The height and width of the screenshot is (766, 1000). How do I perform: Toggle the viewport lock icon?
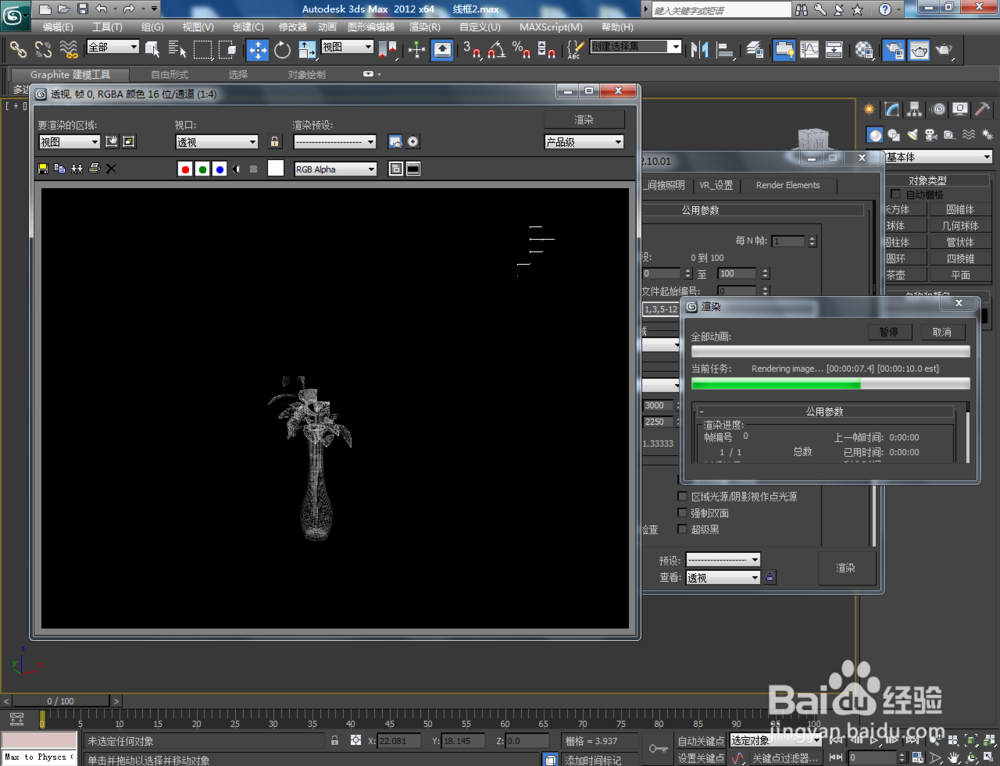point(274,142)
